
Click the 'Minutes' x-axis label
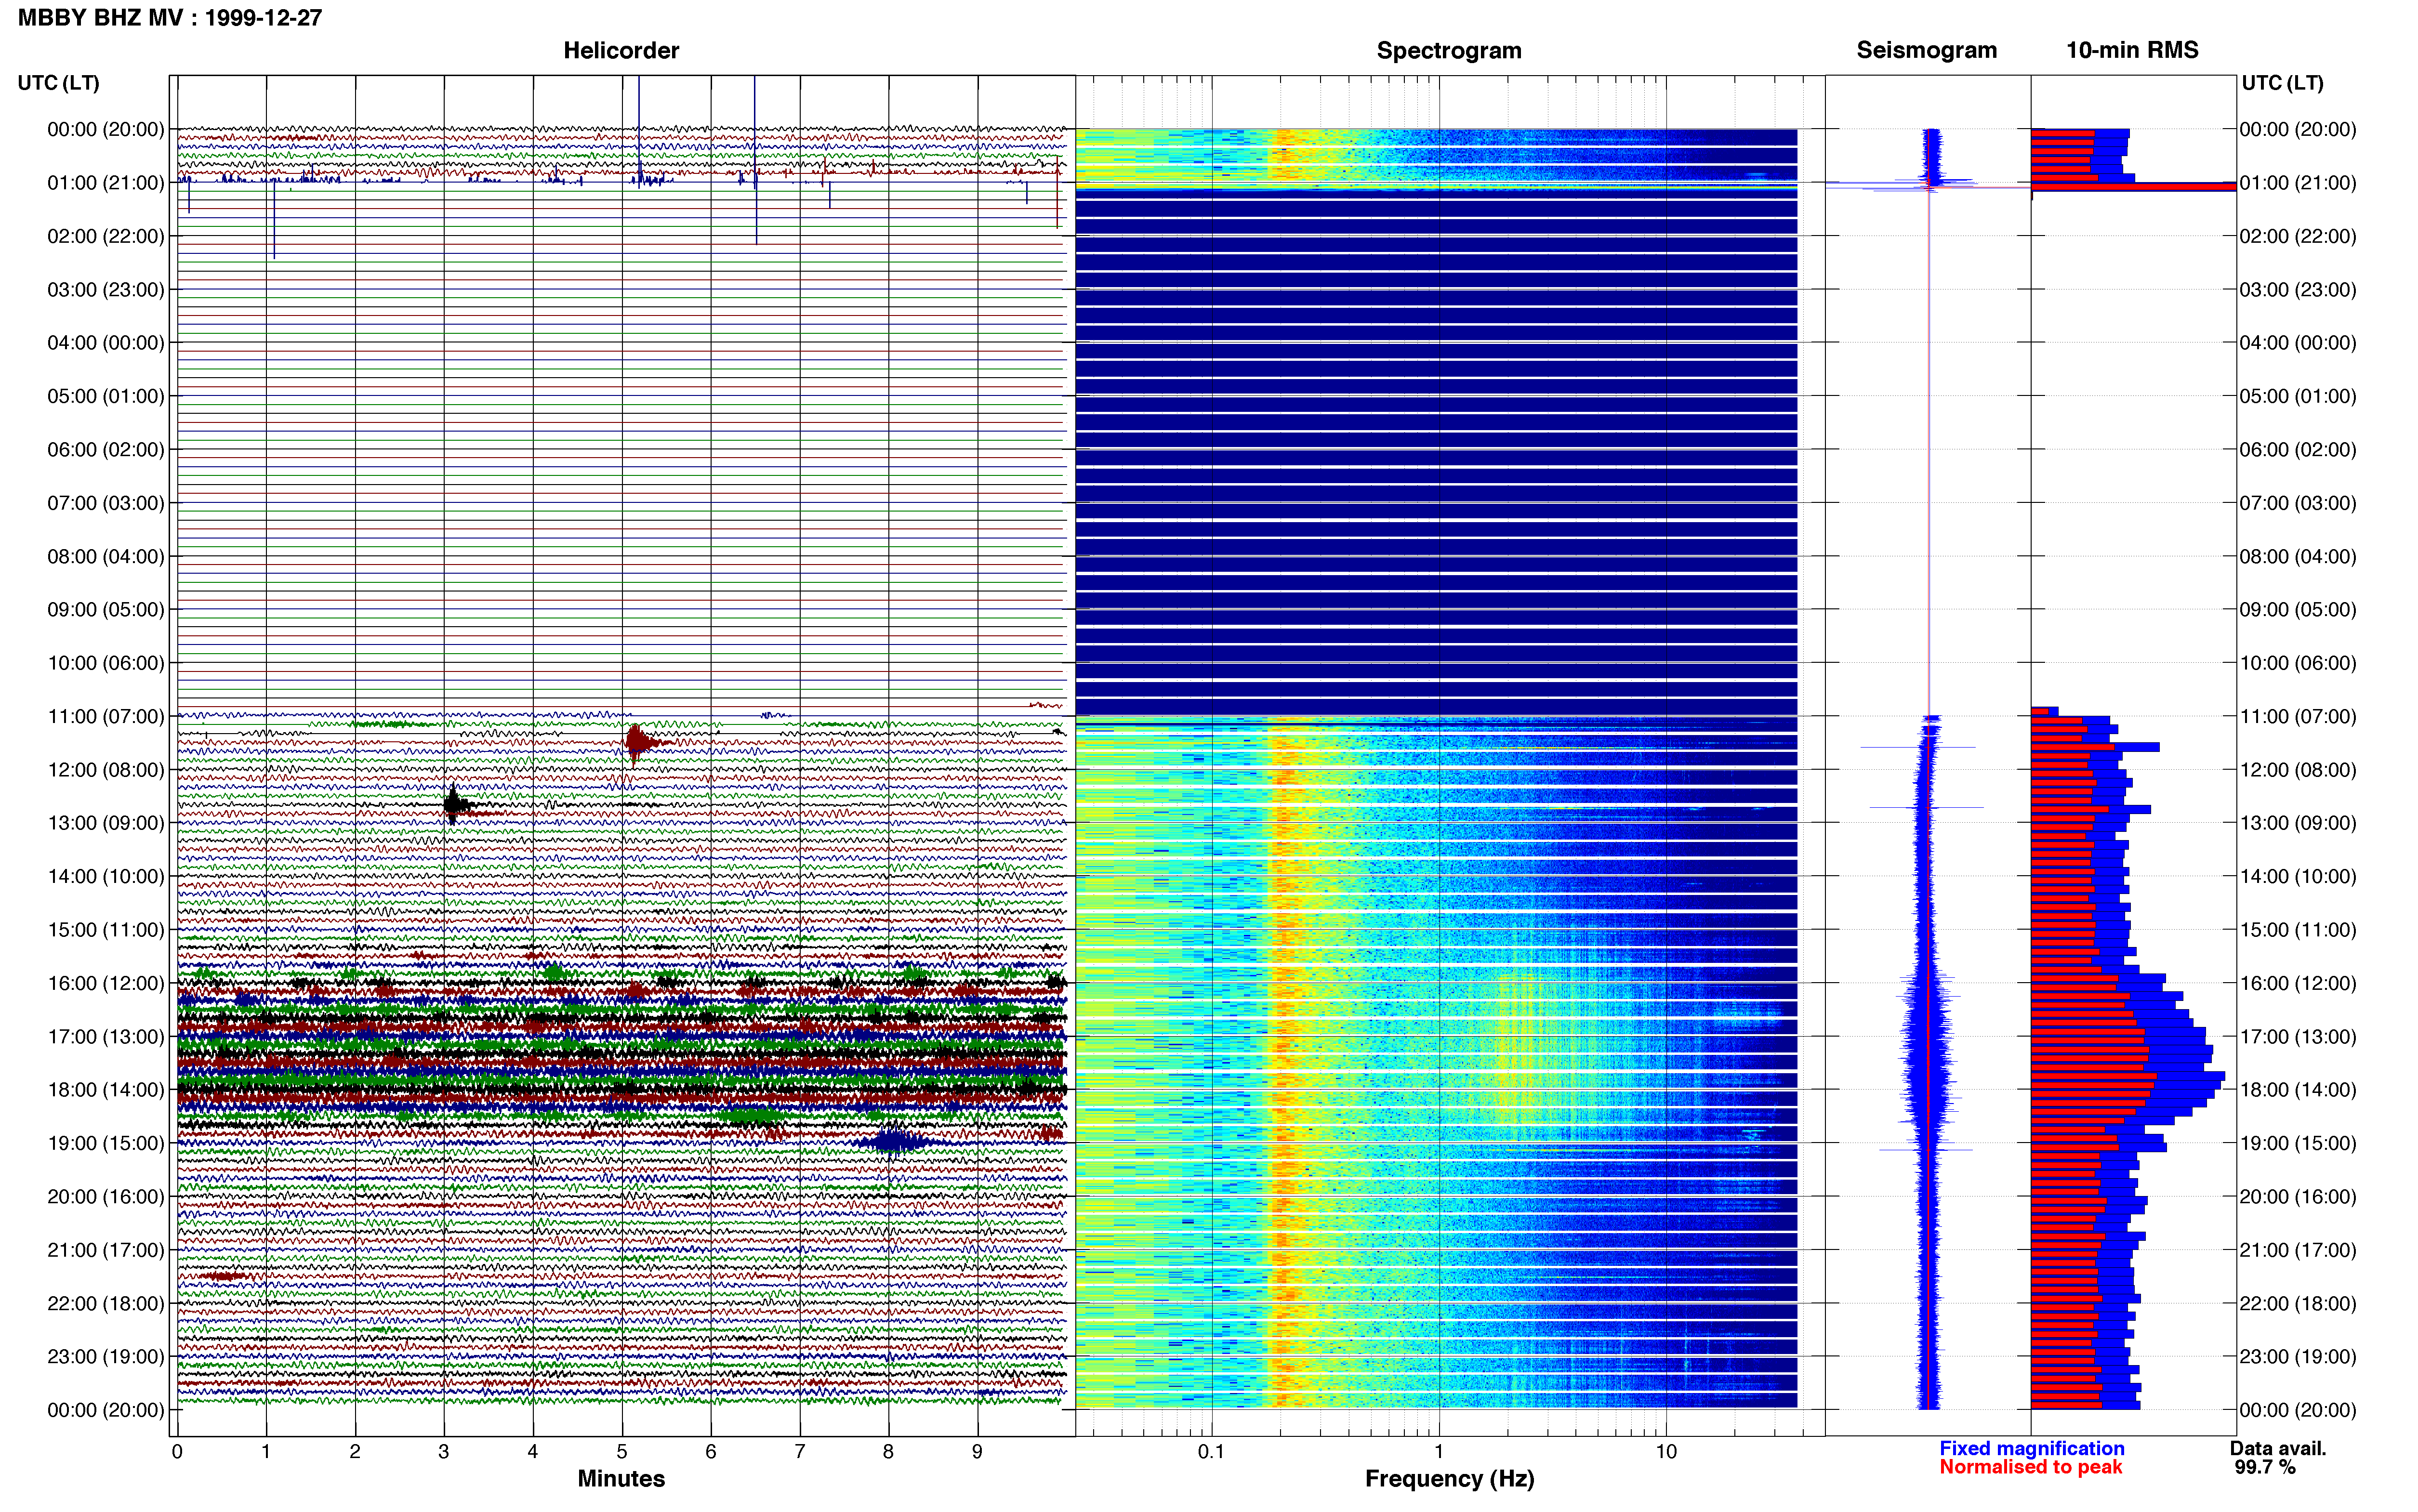621,1478
